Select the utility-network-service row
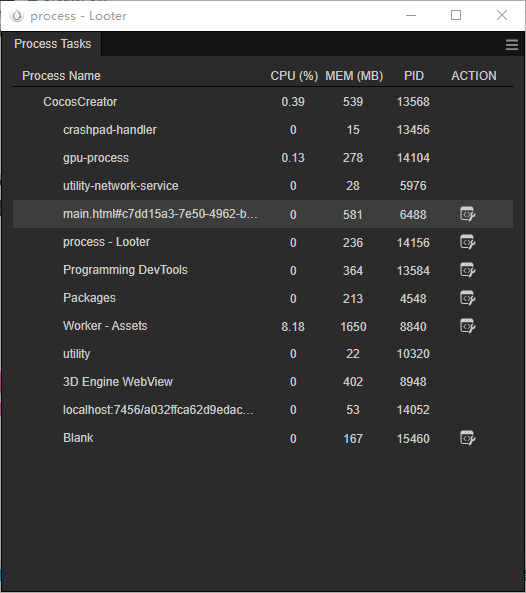The image size is (526, 593). (263, 186)
